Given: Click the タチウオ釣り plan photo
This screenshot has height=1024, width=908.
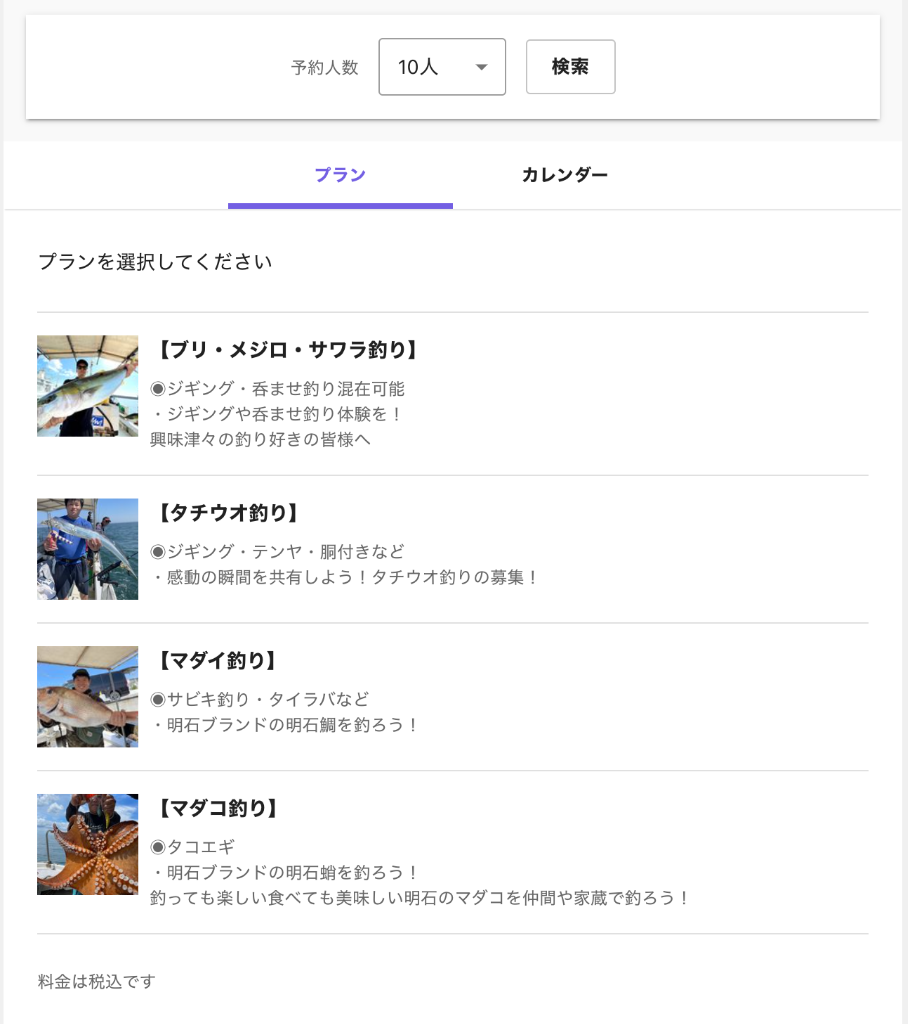Looking at the screenshot, I should pos(88,549).
